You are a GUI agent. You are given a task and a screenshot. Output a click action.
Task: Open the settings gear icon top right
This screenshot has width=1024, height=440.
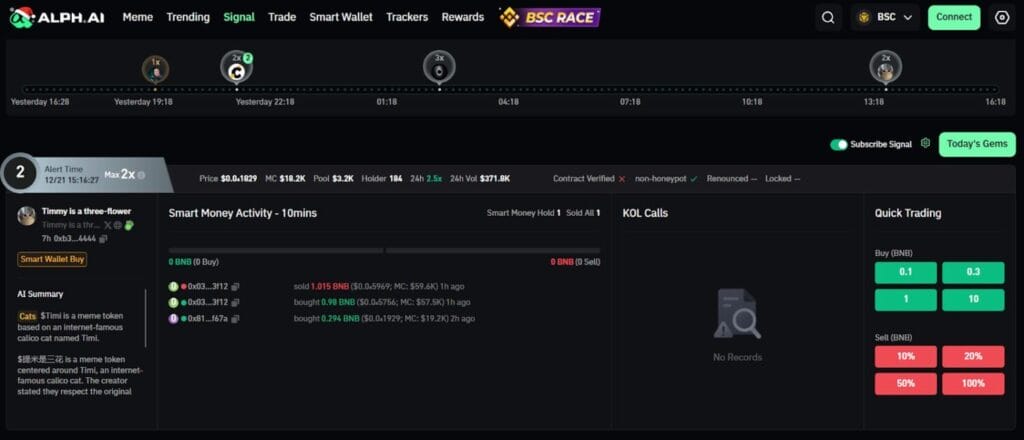pyautogui.click(x=1002, y=18)
